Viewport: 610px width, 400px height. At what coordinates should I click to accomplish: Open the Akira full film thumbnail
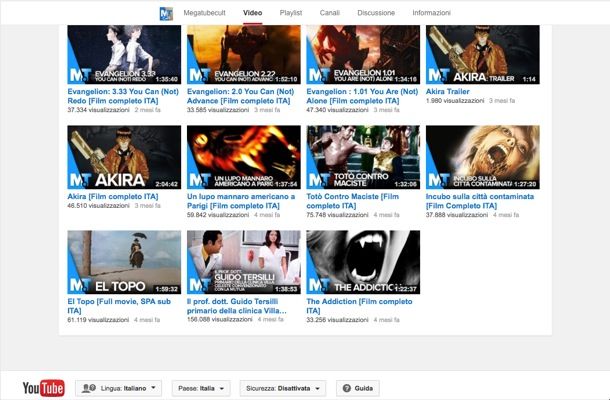click(x=124, y=157)
